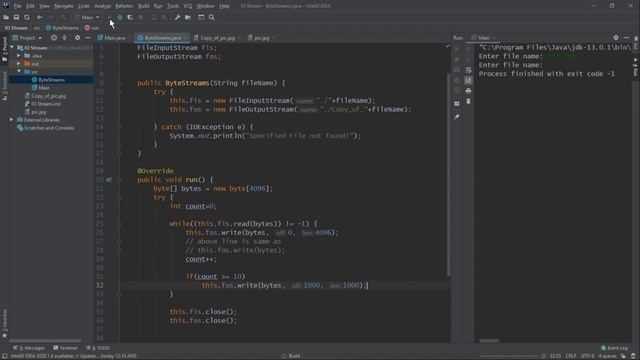Click Run console horizontal scrollbar
This screenshot has width=640, height=360.
489,340
